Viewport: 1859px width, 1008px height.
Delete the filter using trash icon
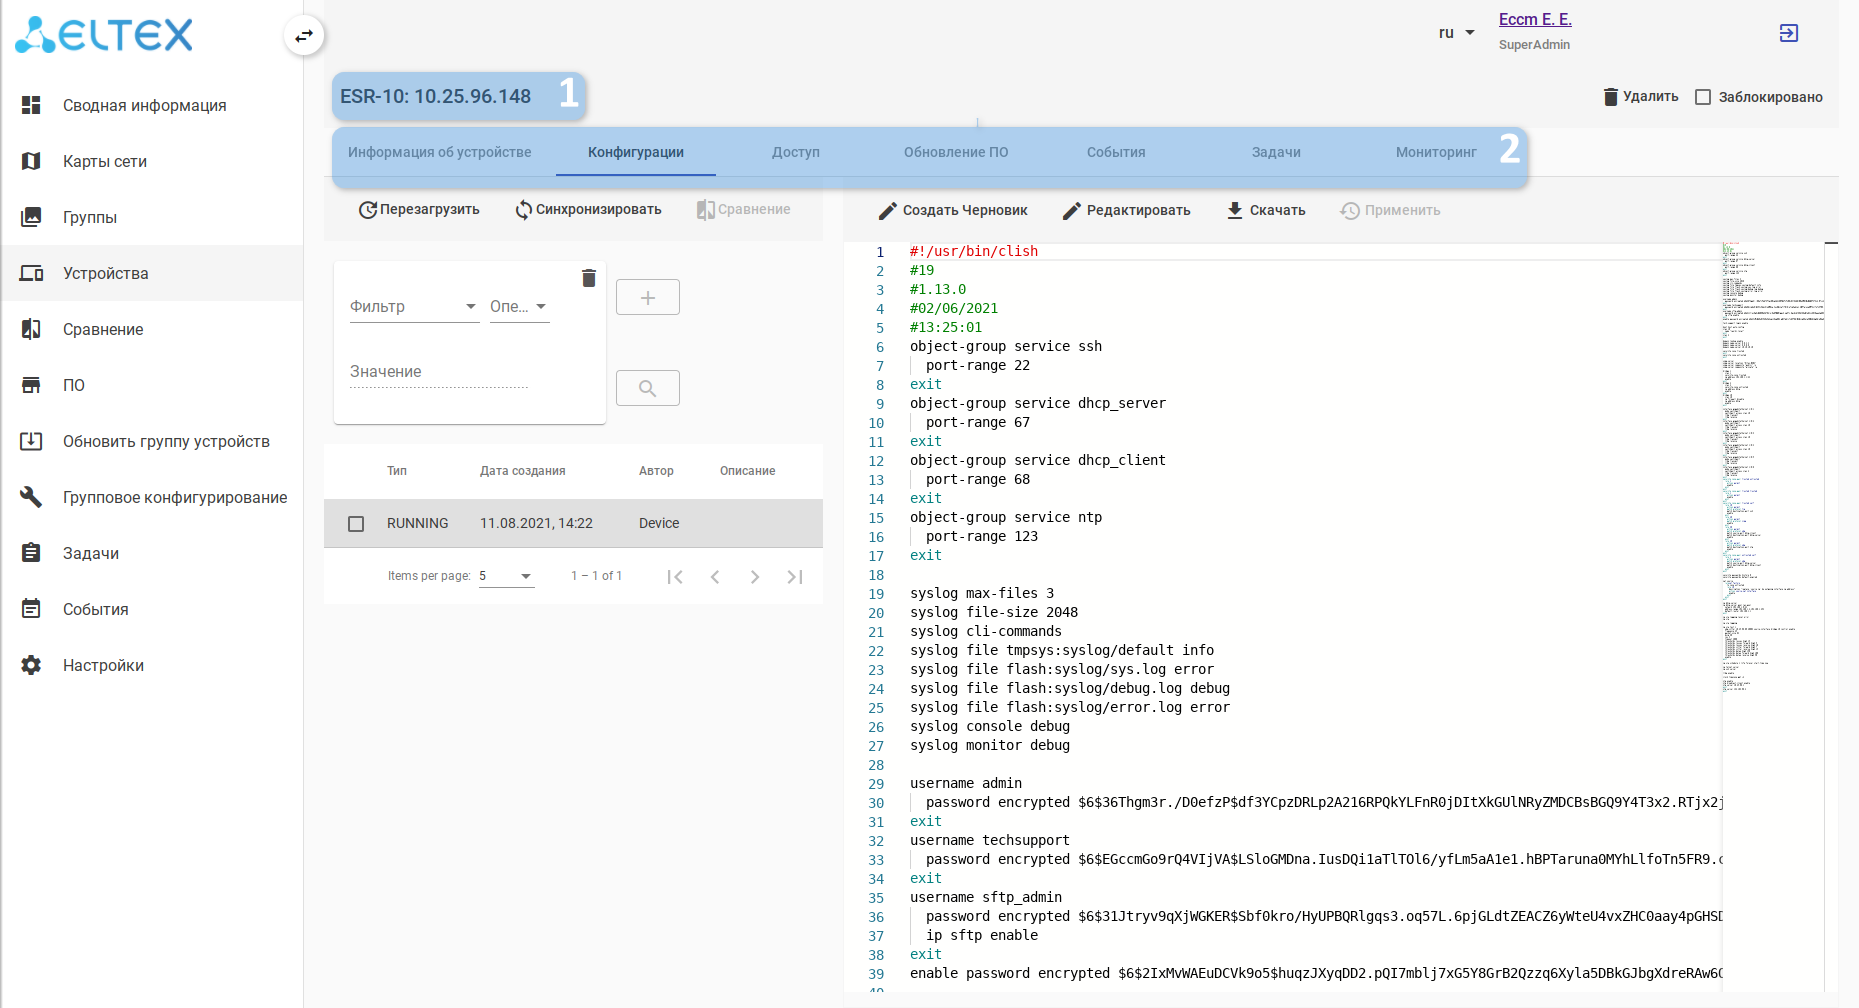pyautogui.click(x=589, y=278)
